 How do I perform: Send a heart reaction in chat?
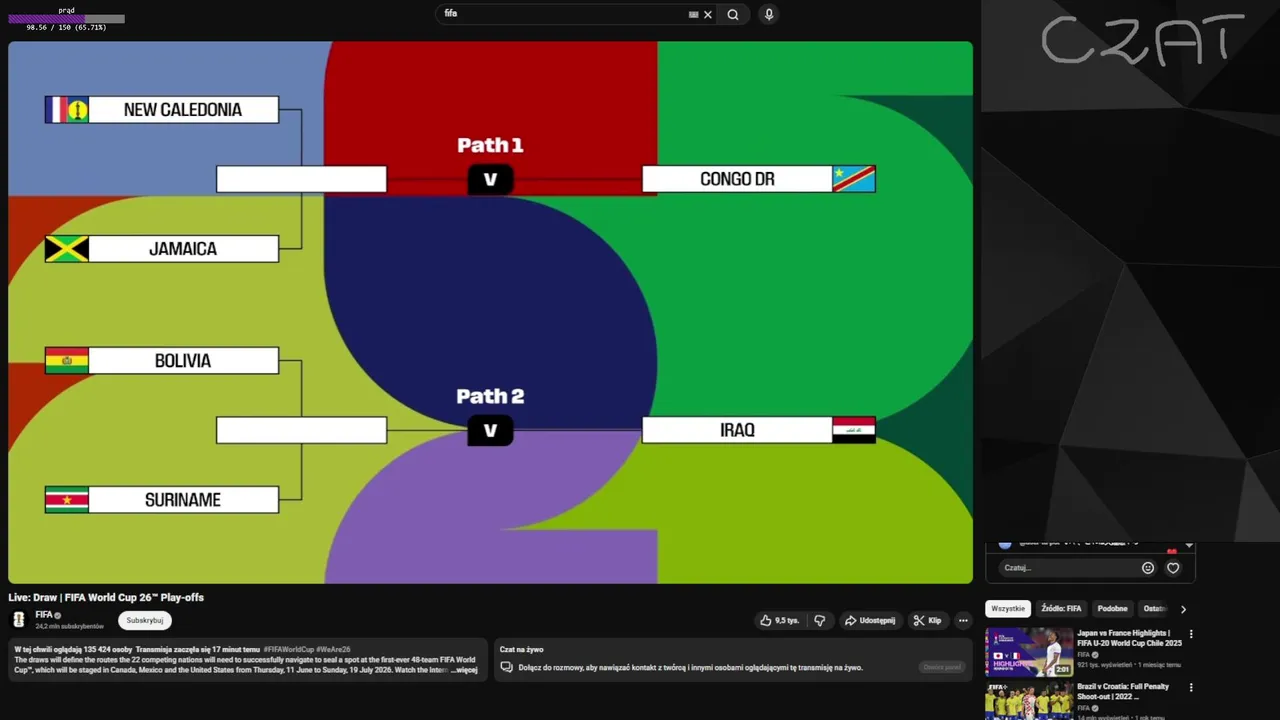click(x=1173, y=568)
